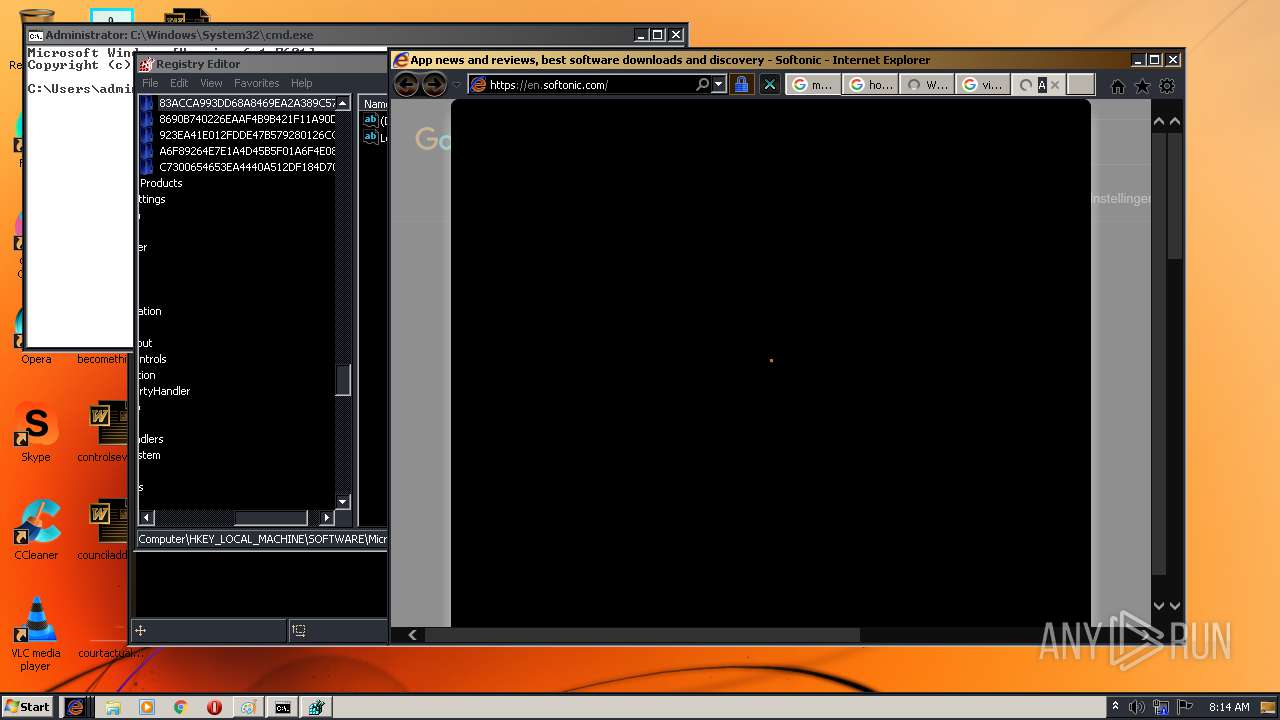Click Internet Explorer taskbar icon

click(x=75, y=707)
